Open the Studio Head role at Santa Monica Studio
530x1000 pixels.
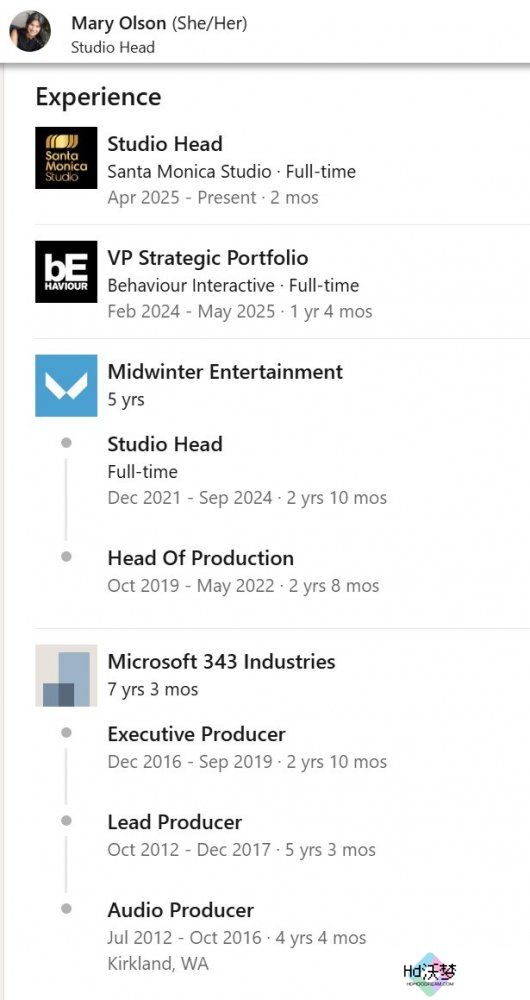point(165,144)
